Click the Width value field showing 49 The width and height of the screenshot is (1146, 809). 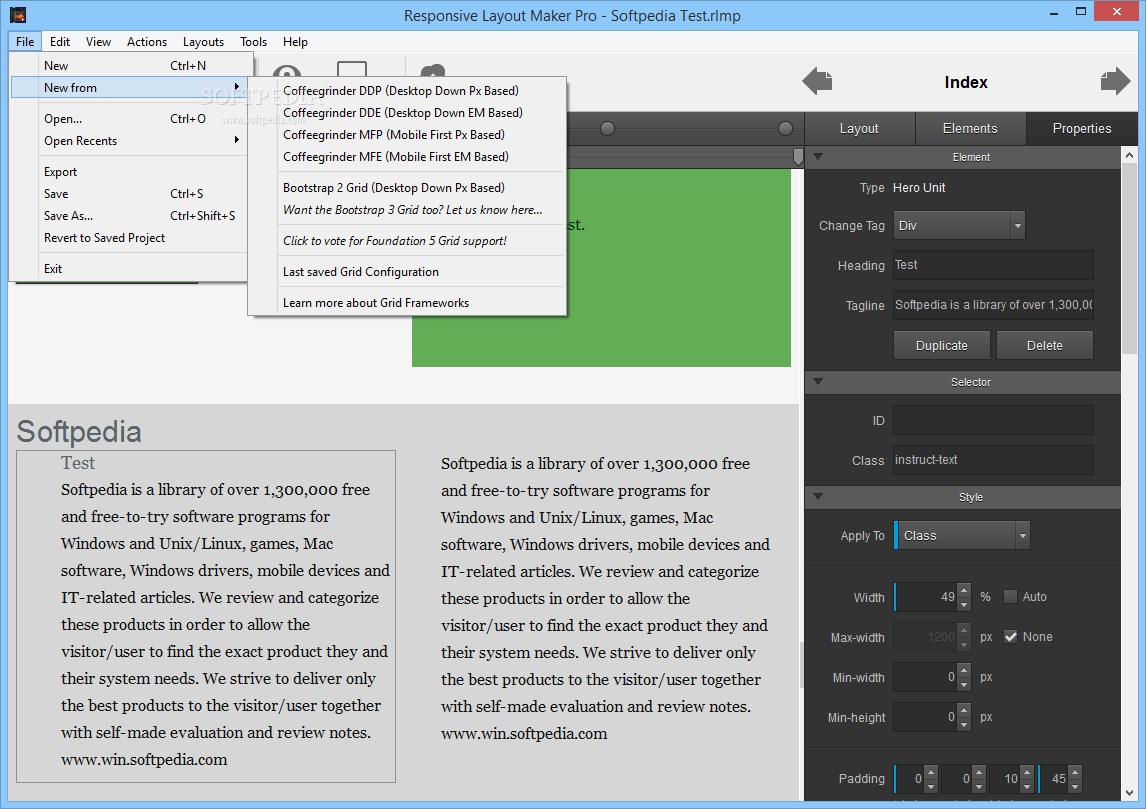click(x=927, y=597)
